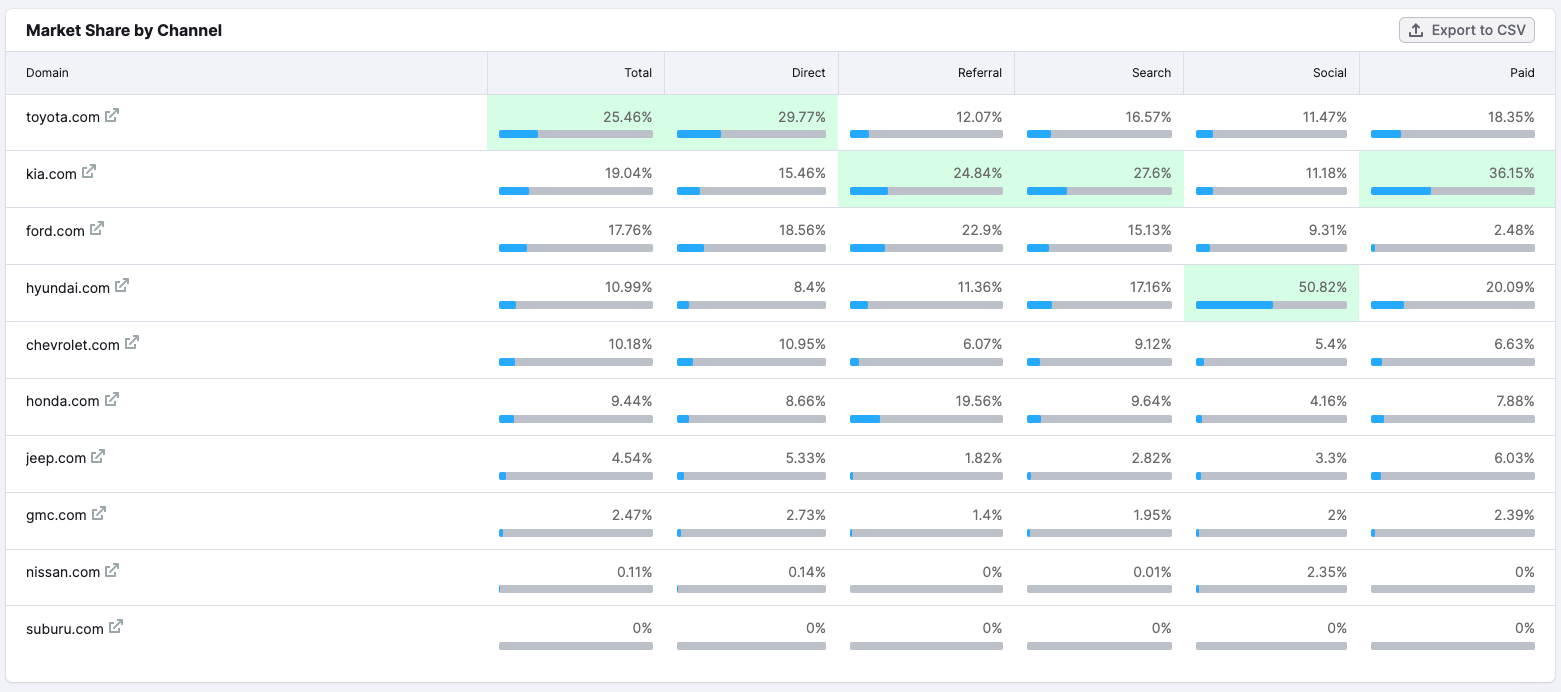Viewport: 1561px width, 692px height.
Task: Click the nissan.com domain link
Action: coord(63,572)
